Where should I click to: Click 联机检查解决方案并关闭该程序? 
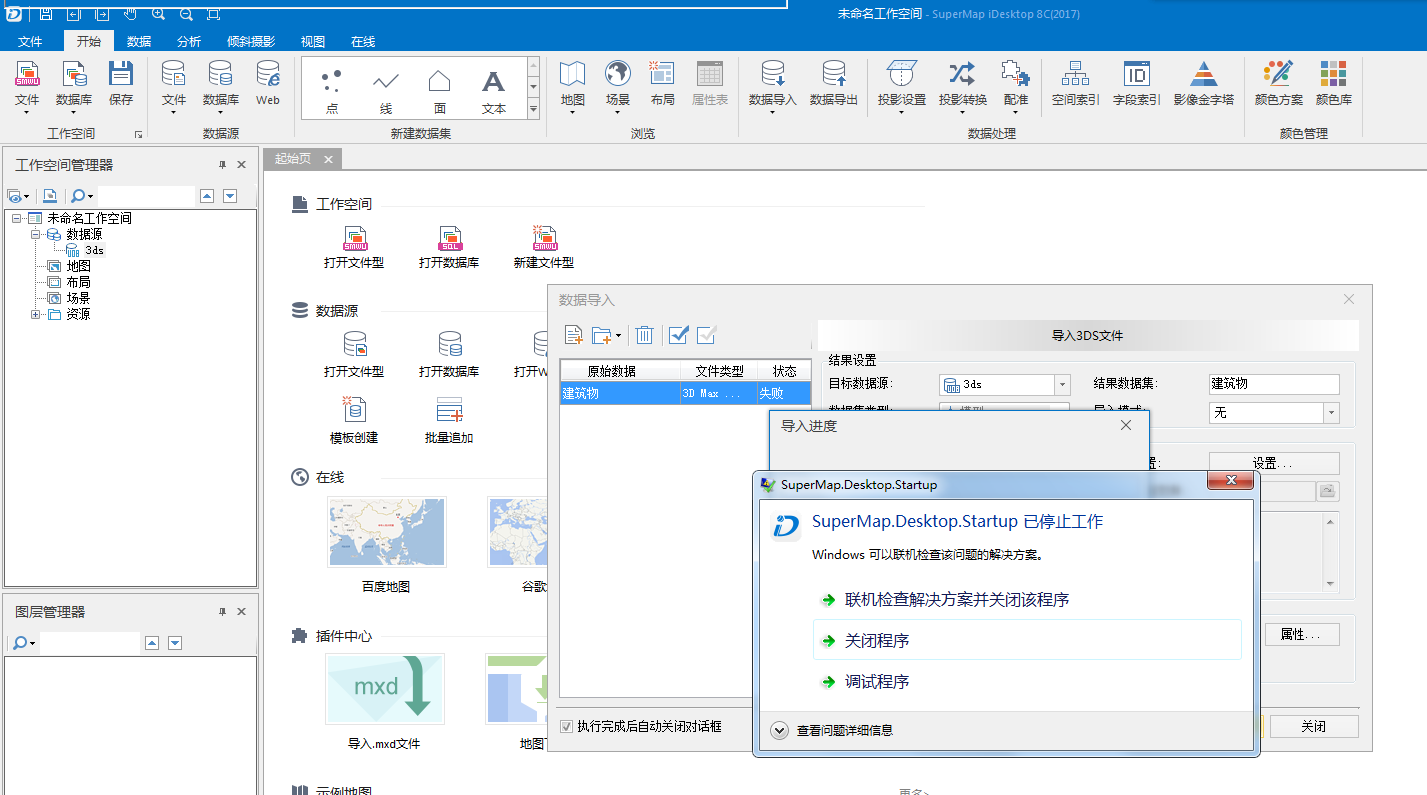(1027, 599)
